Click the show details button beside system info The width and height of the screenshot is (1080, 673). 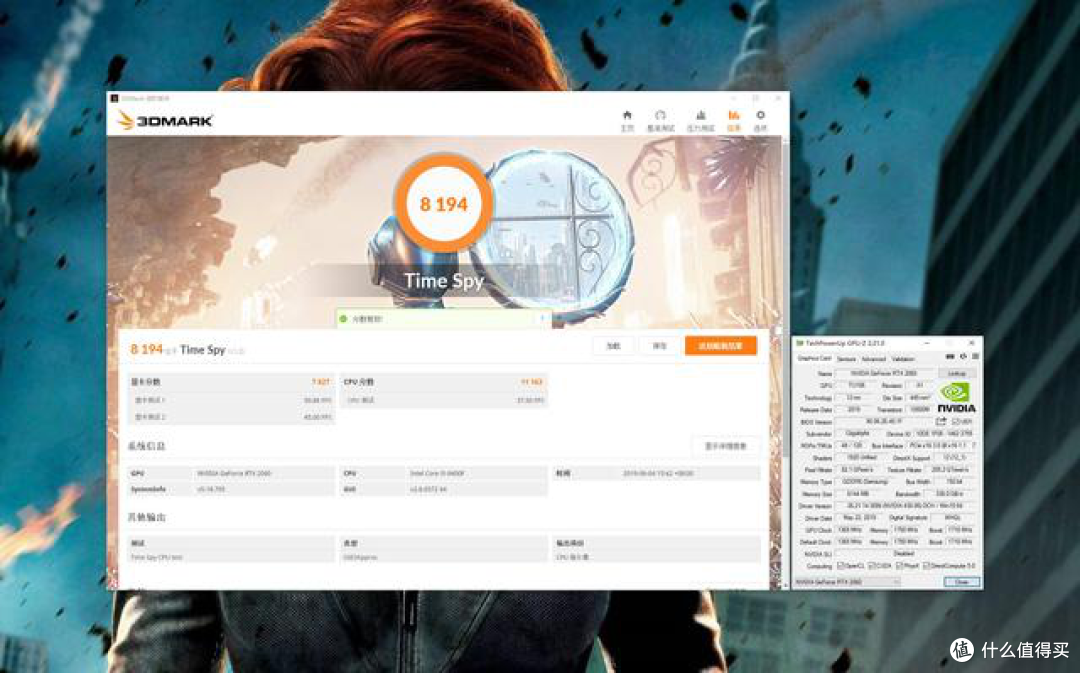(726, 446)
